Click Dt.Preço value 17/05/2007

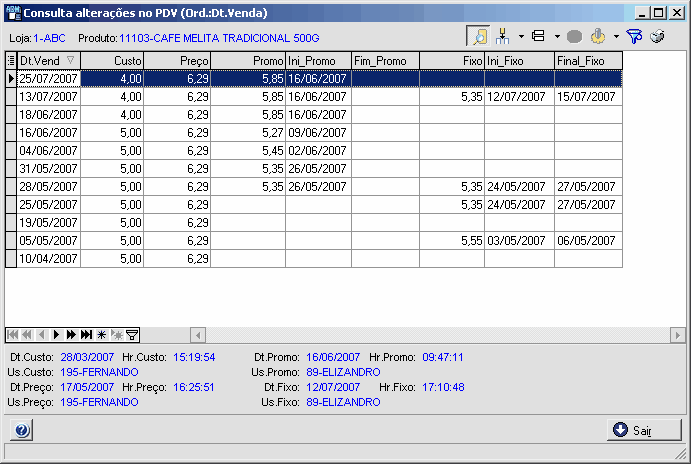pyautogui.click(x=87, y=387)
